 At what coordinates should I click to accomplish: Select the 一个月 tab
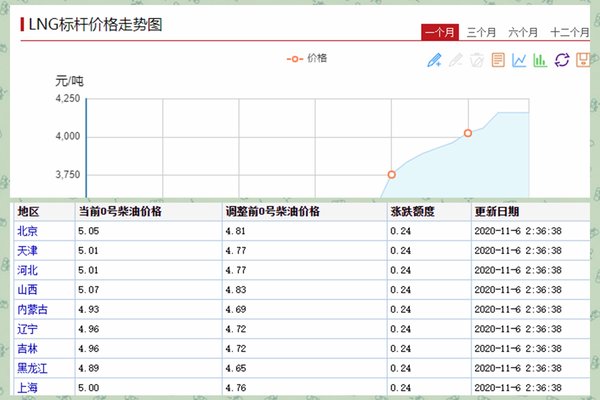pos(440,33)
